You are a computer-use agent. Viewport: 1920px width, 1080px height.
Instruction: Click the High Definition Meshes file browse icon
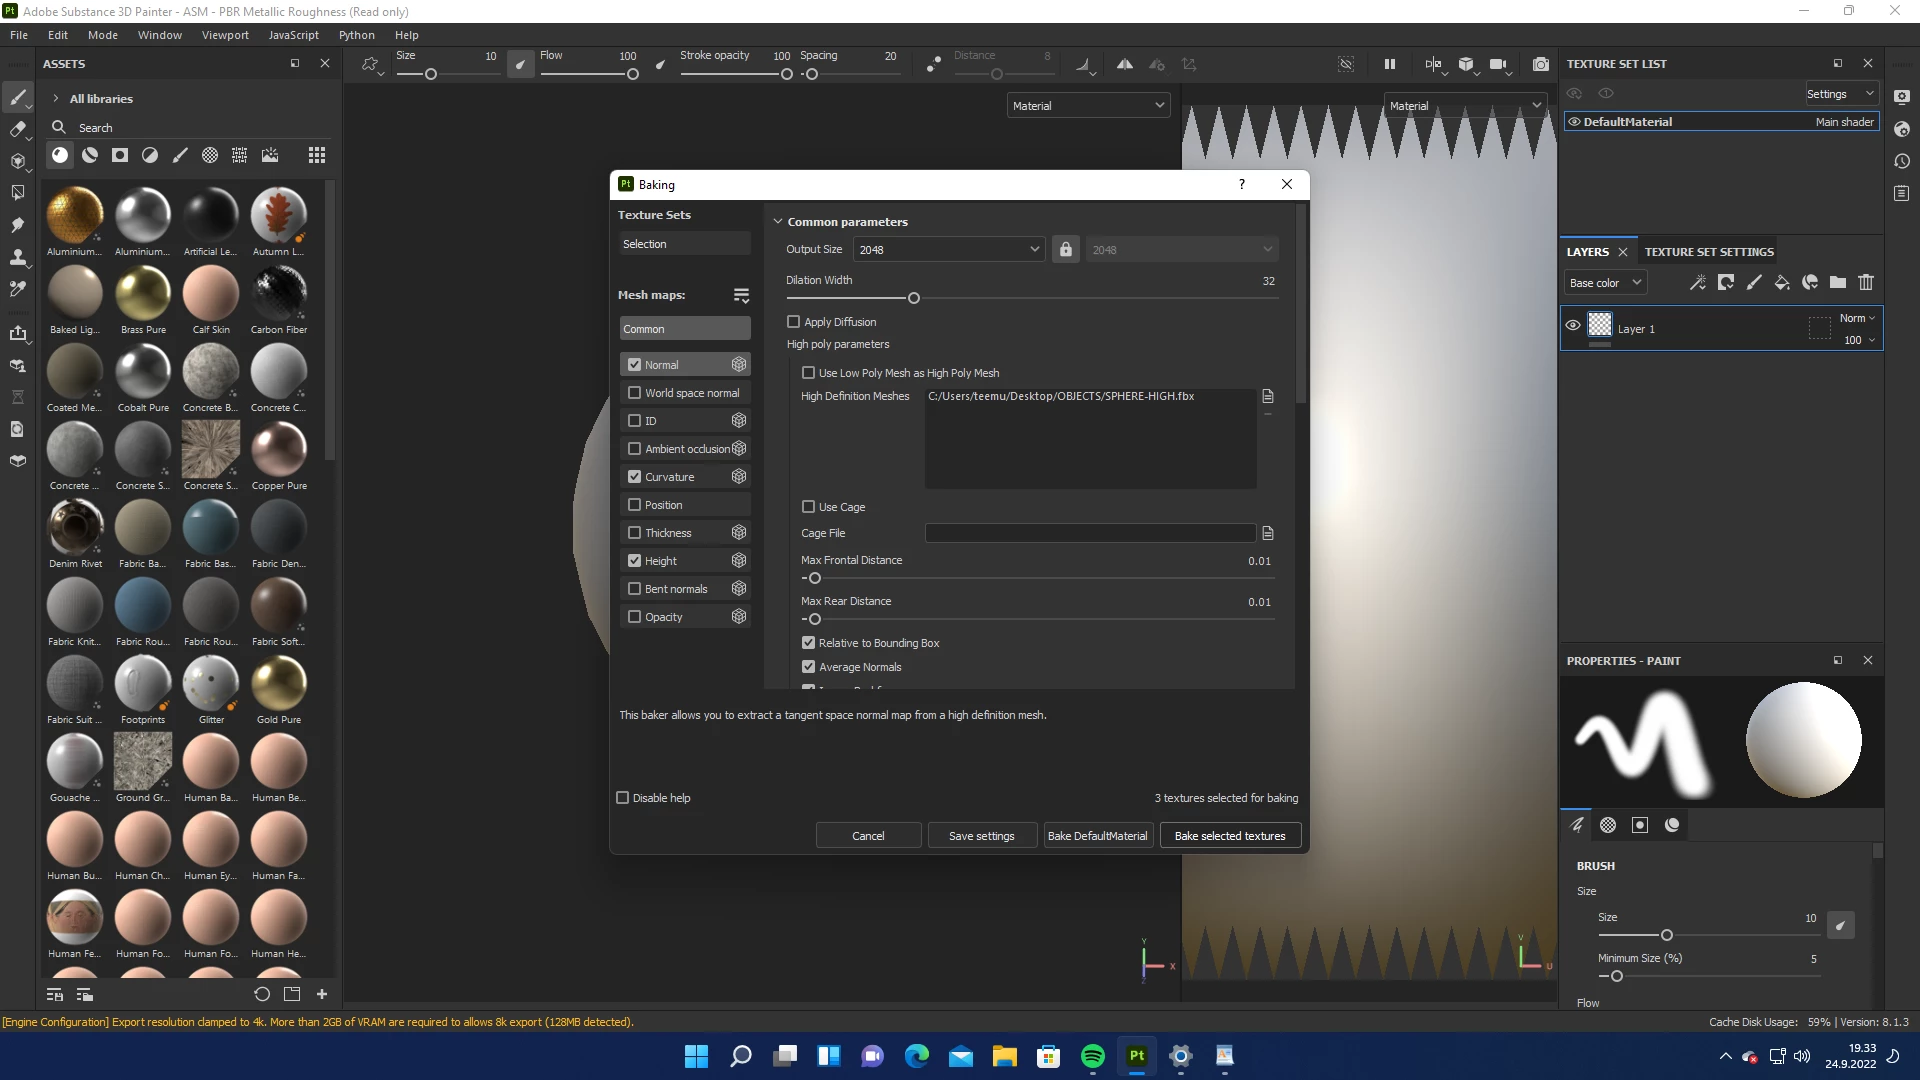tap(1267, 396)
